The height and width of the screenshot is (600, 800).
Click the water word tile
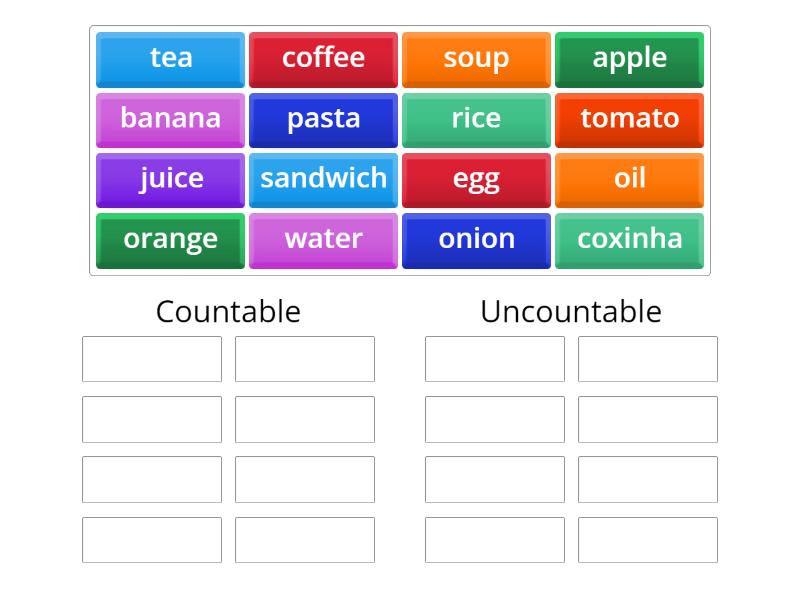pos(323,239)
